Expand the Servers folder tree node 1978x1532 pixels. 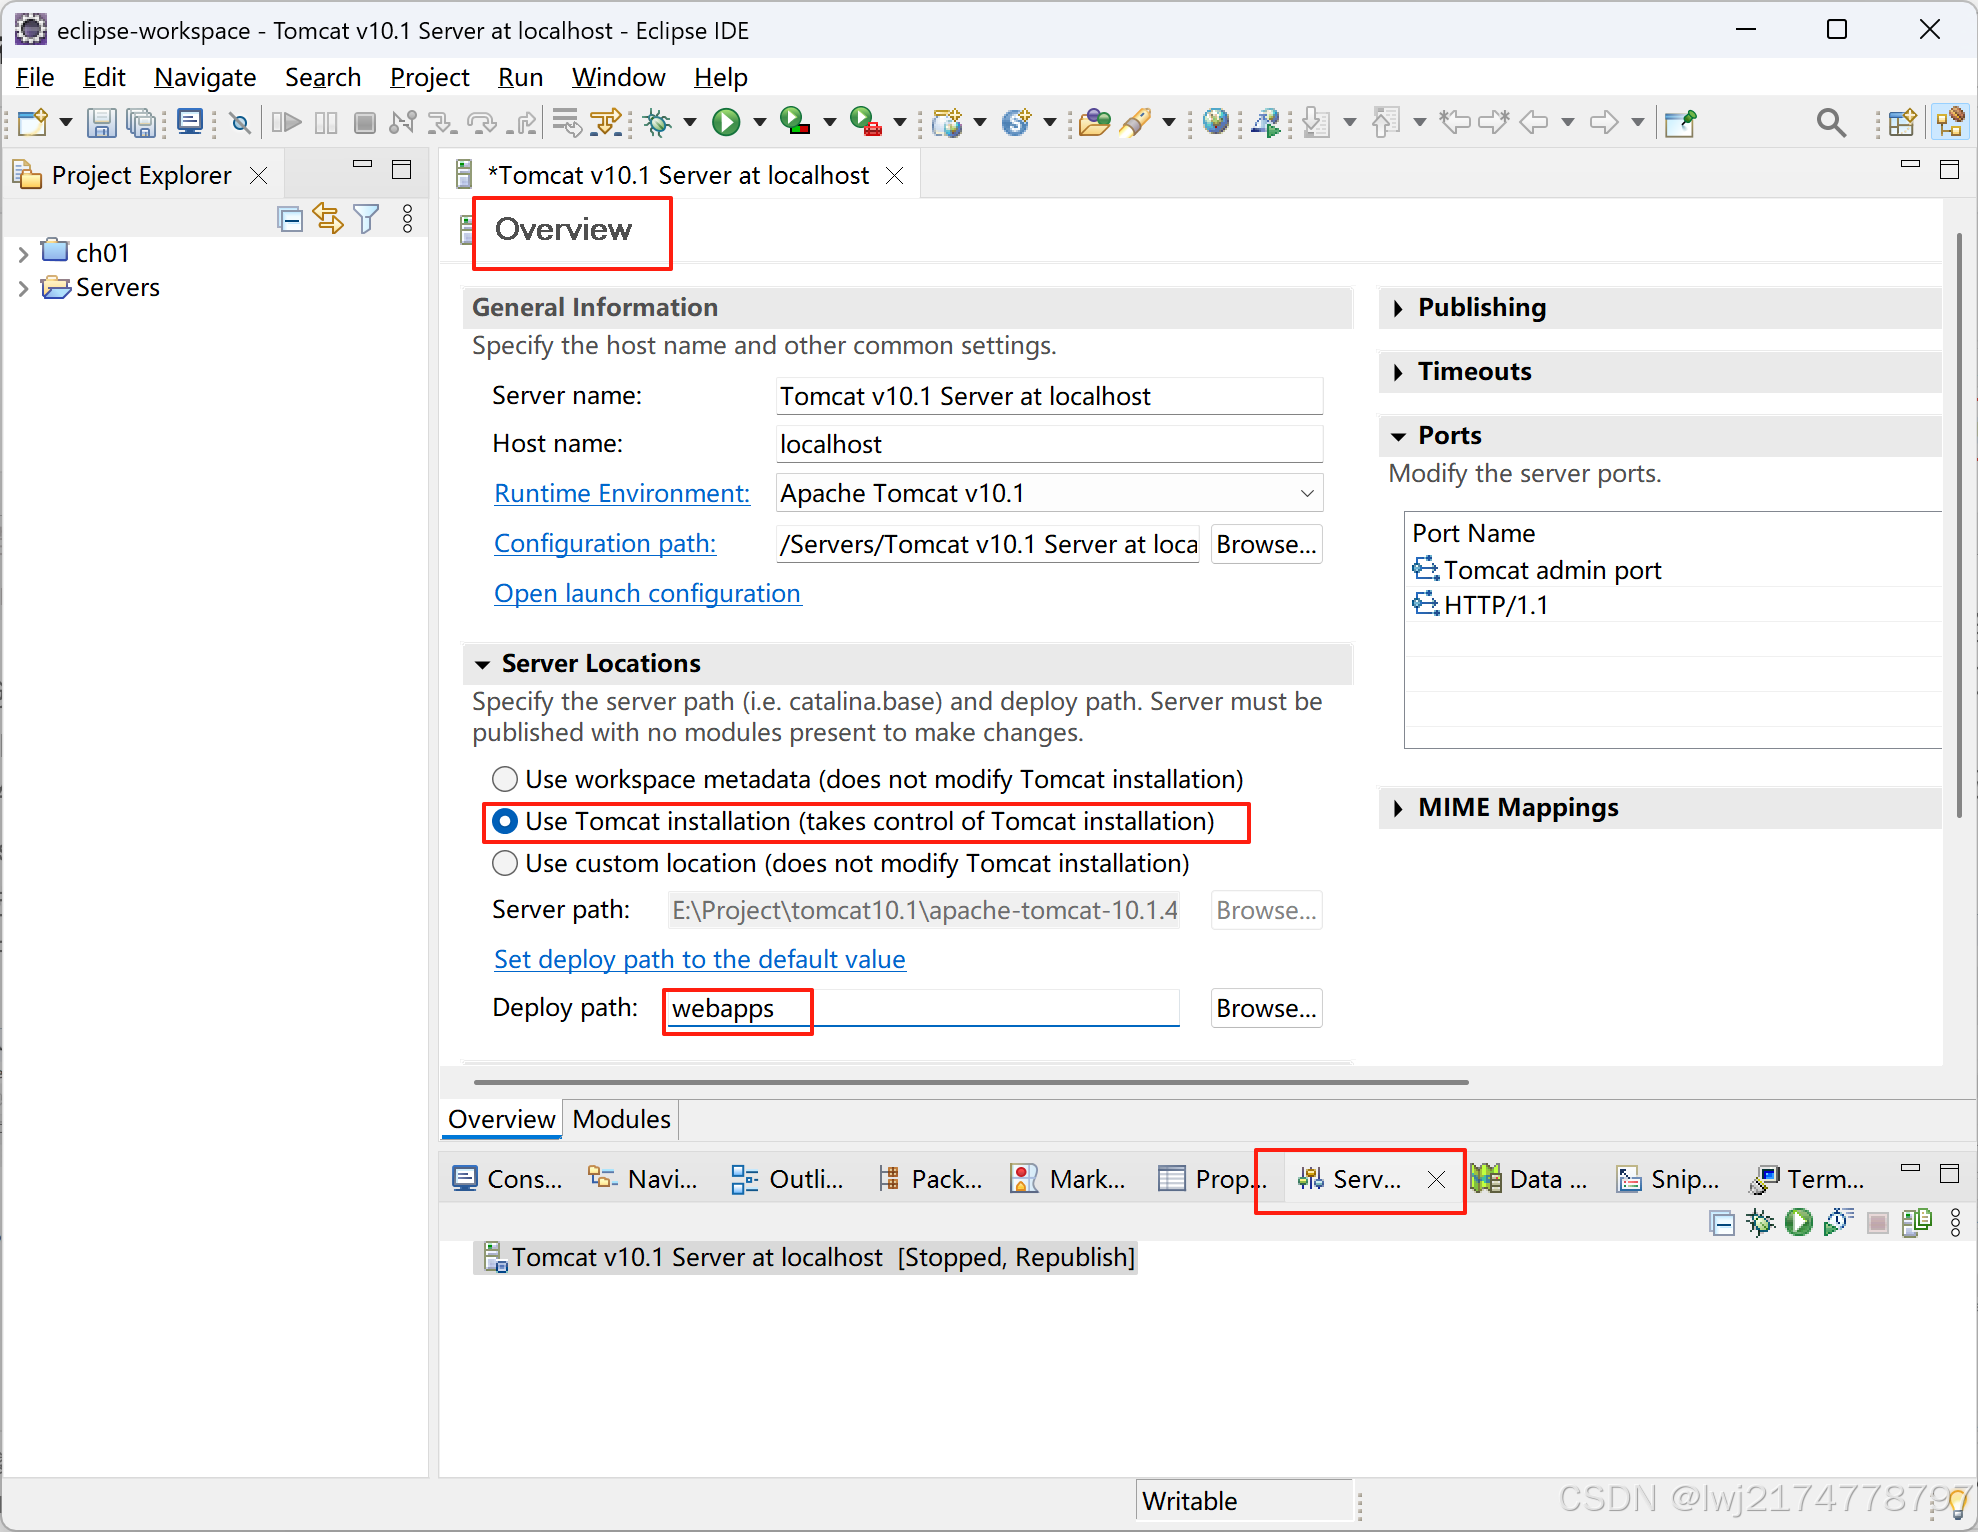click(x=23, y=289)
